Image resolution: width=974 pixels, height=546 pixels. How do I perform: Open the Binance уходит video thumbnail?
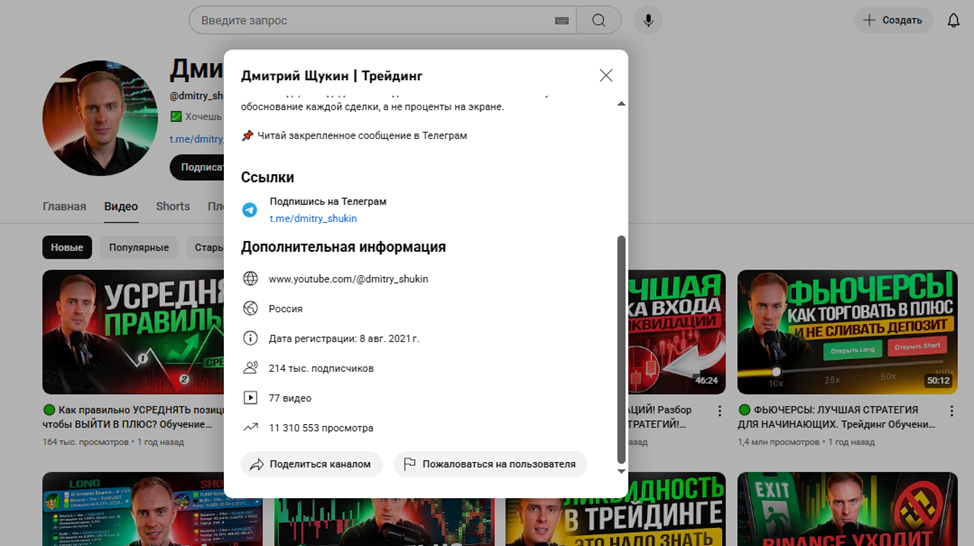click(847, 509)
